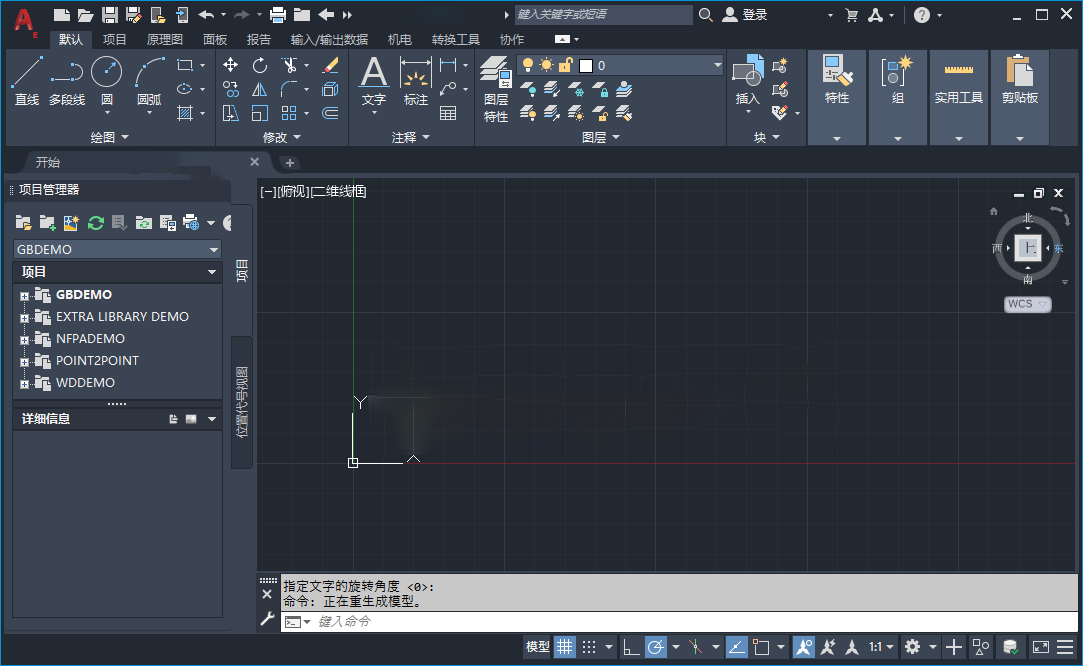Image resolution: width=1083 pixels, height=666 pixels.
Task: Click the white layer color swatch
Action: click(x=586, y=66)
